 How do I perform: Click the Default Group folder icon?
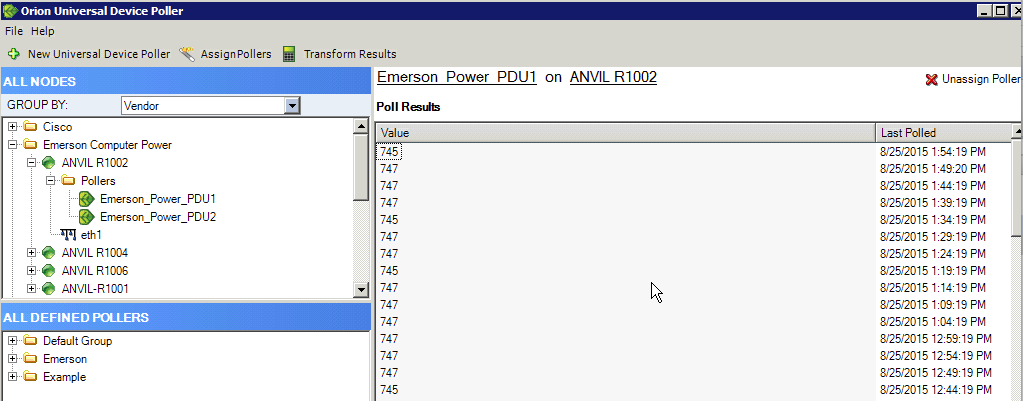point(31,341)
